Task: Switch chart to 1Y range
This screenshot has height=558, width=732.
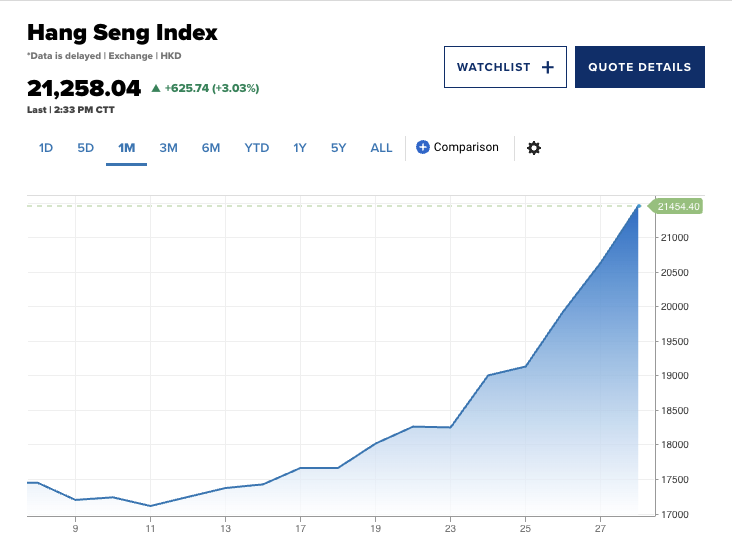Action: tap(300, 148)
